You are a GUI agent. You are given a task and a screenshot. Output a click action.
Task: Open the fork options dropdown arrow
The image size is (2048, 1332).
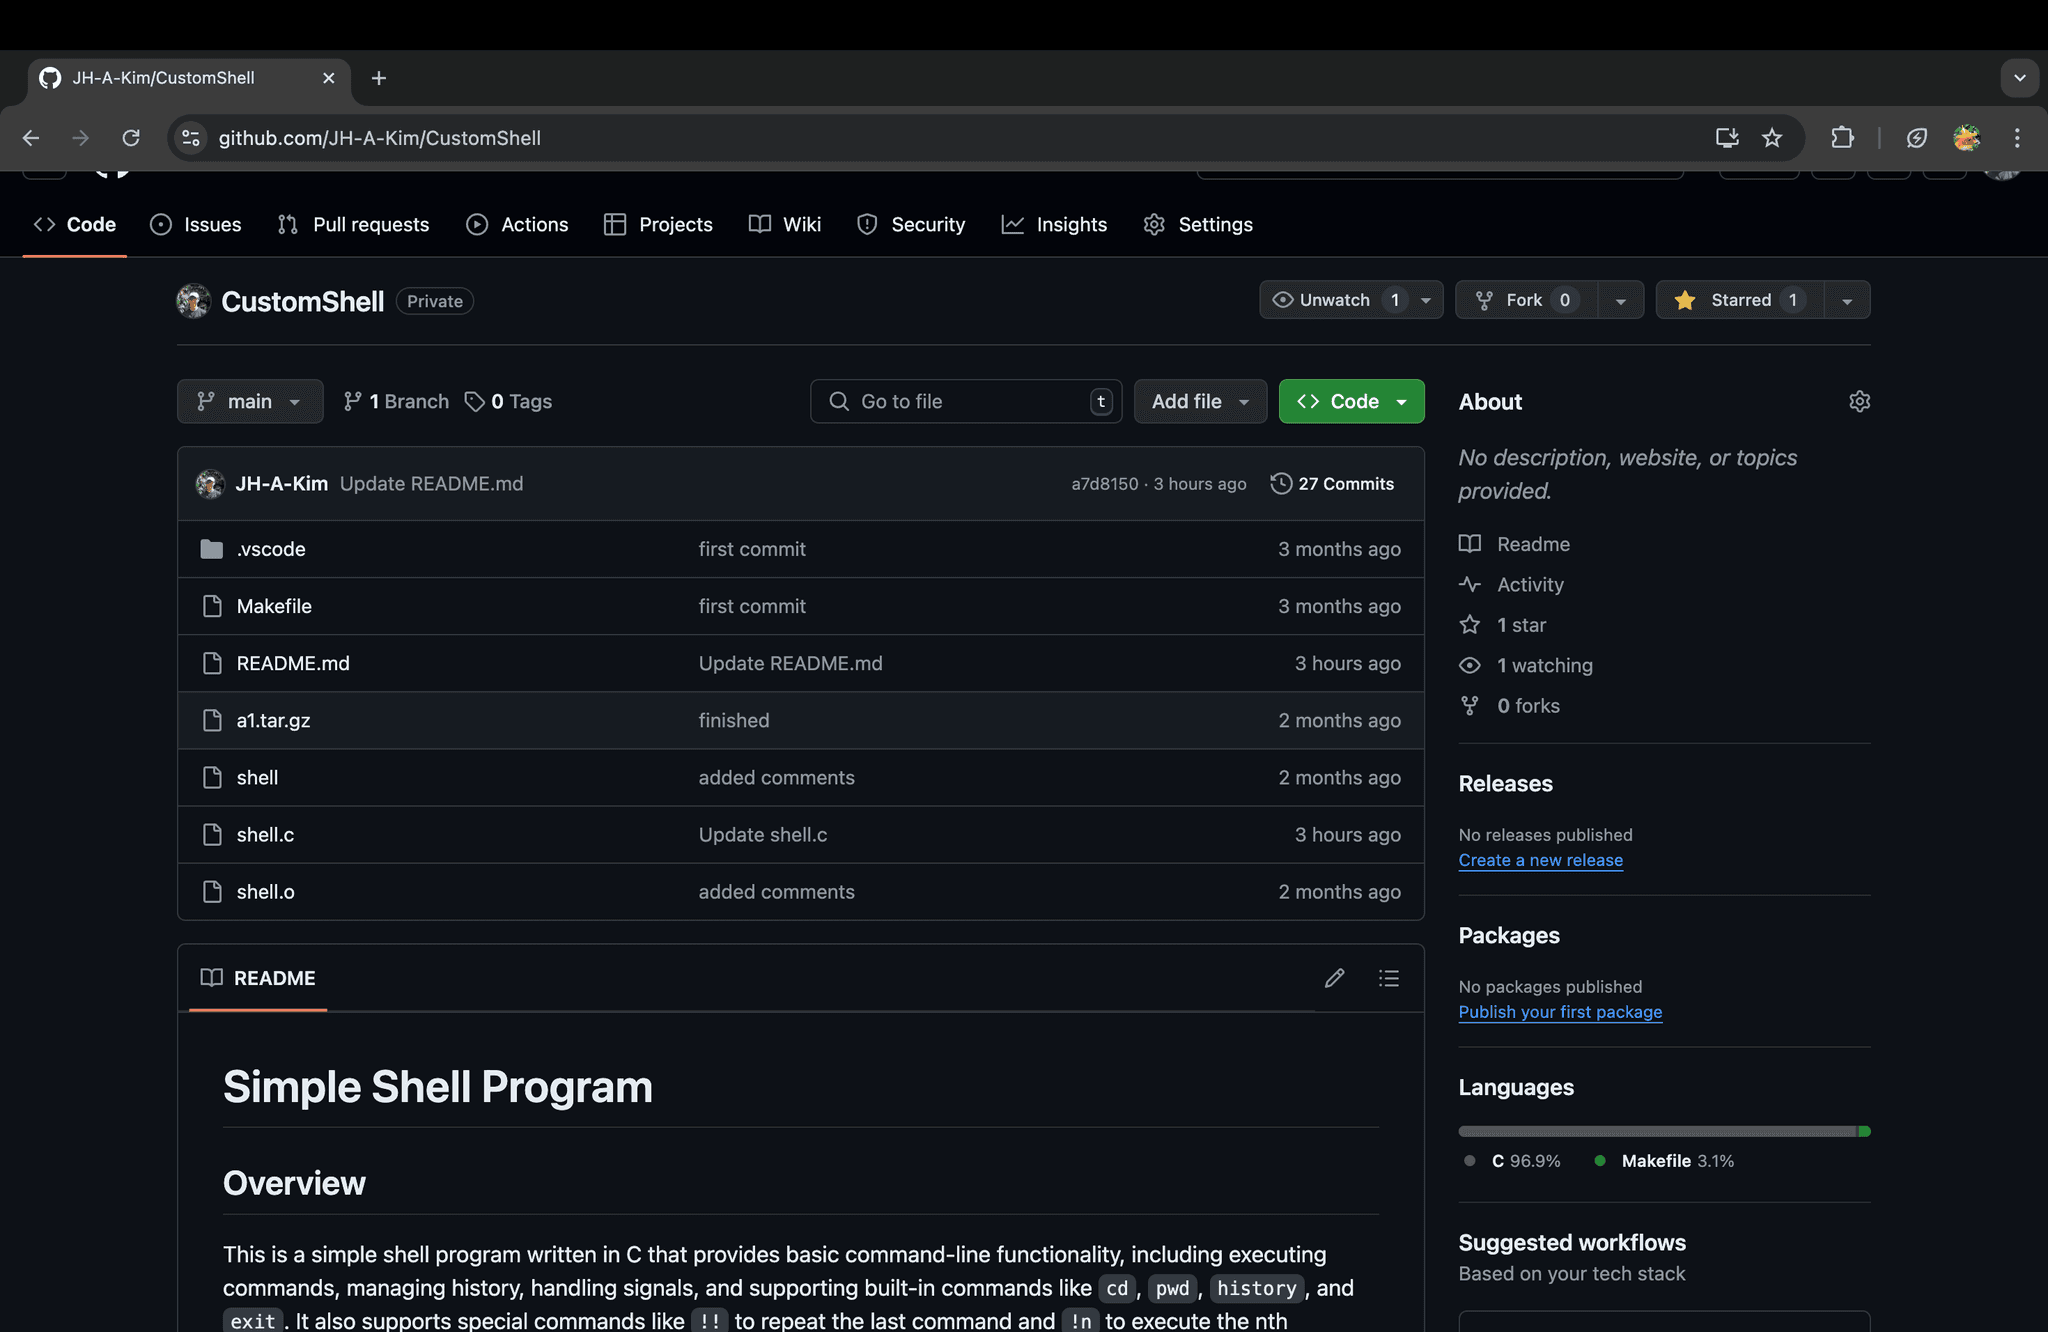coord(1620,300)
